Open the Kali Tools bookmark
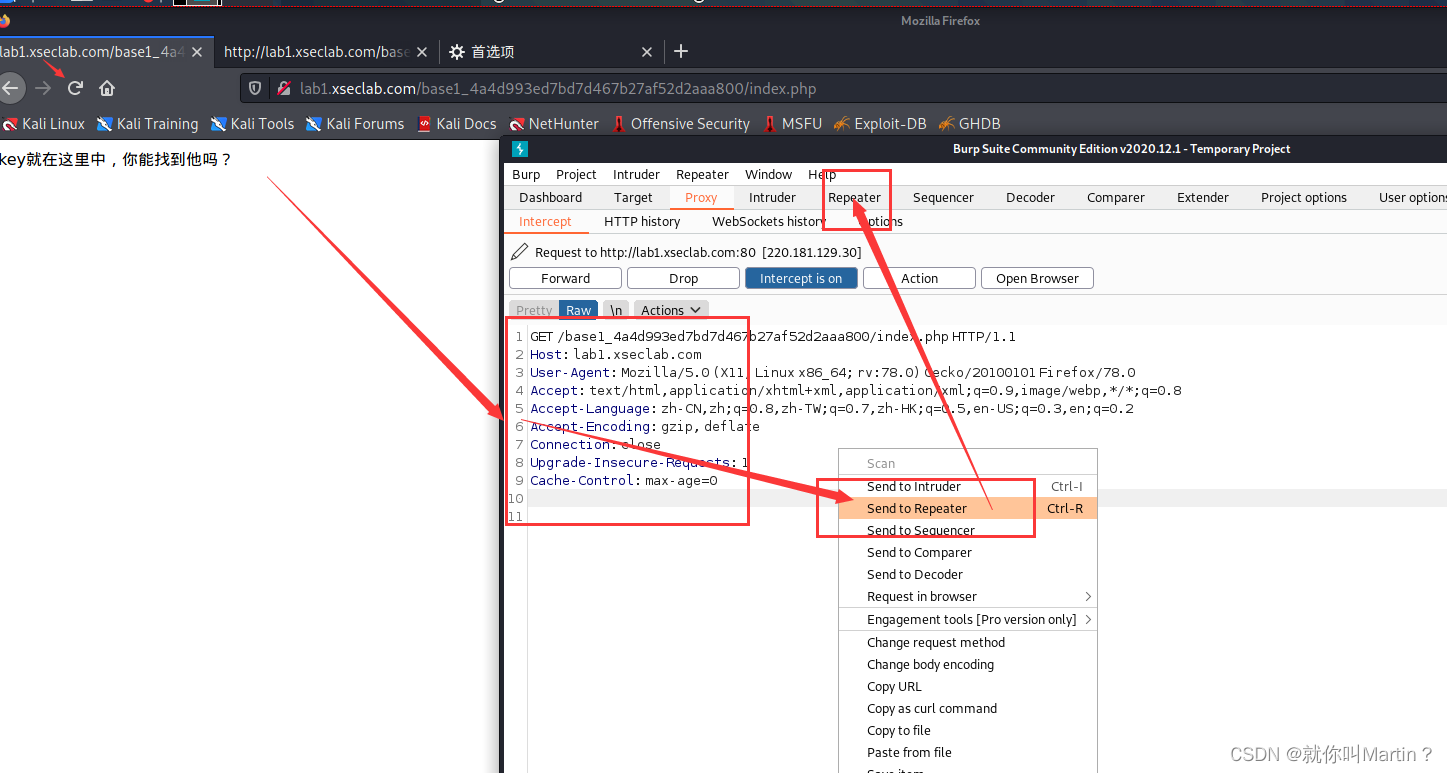Image resolution: width=1447 pixels, height=773 pixels. tap(252, 124)
